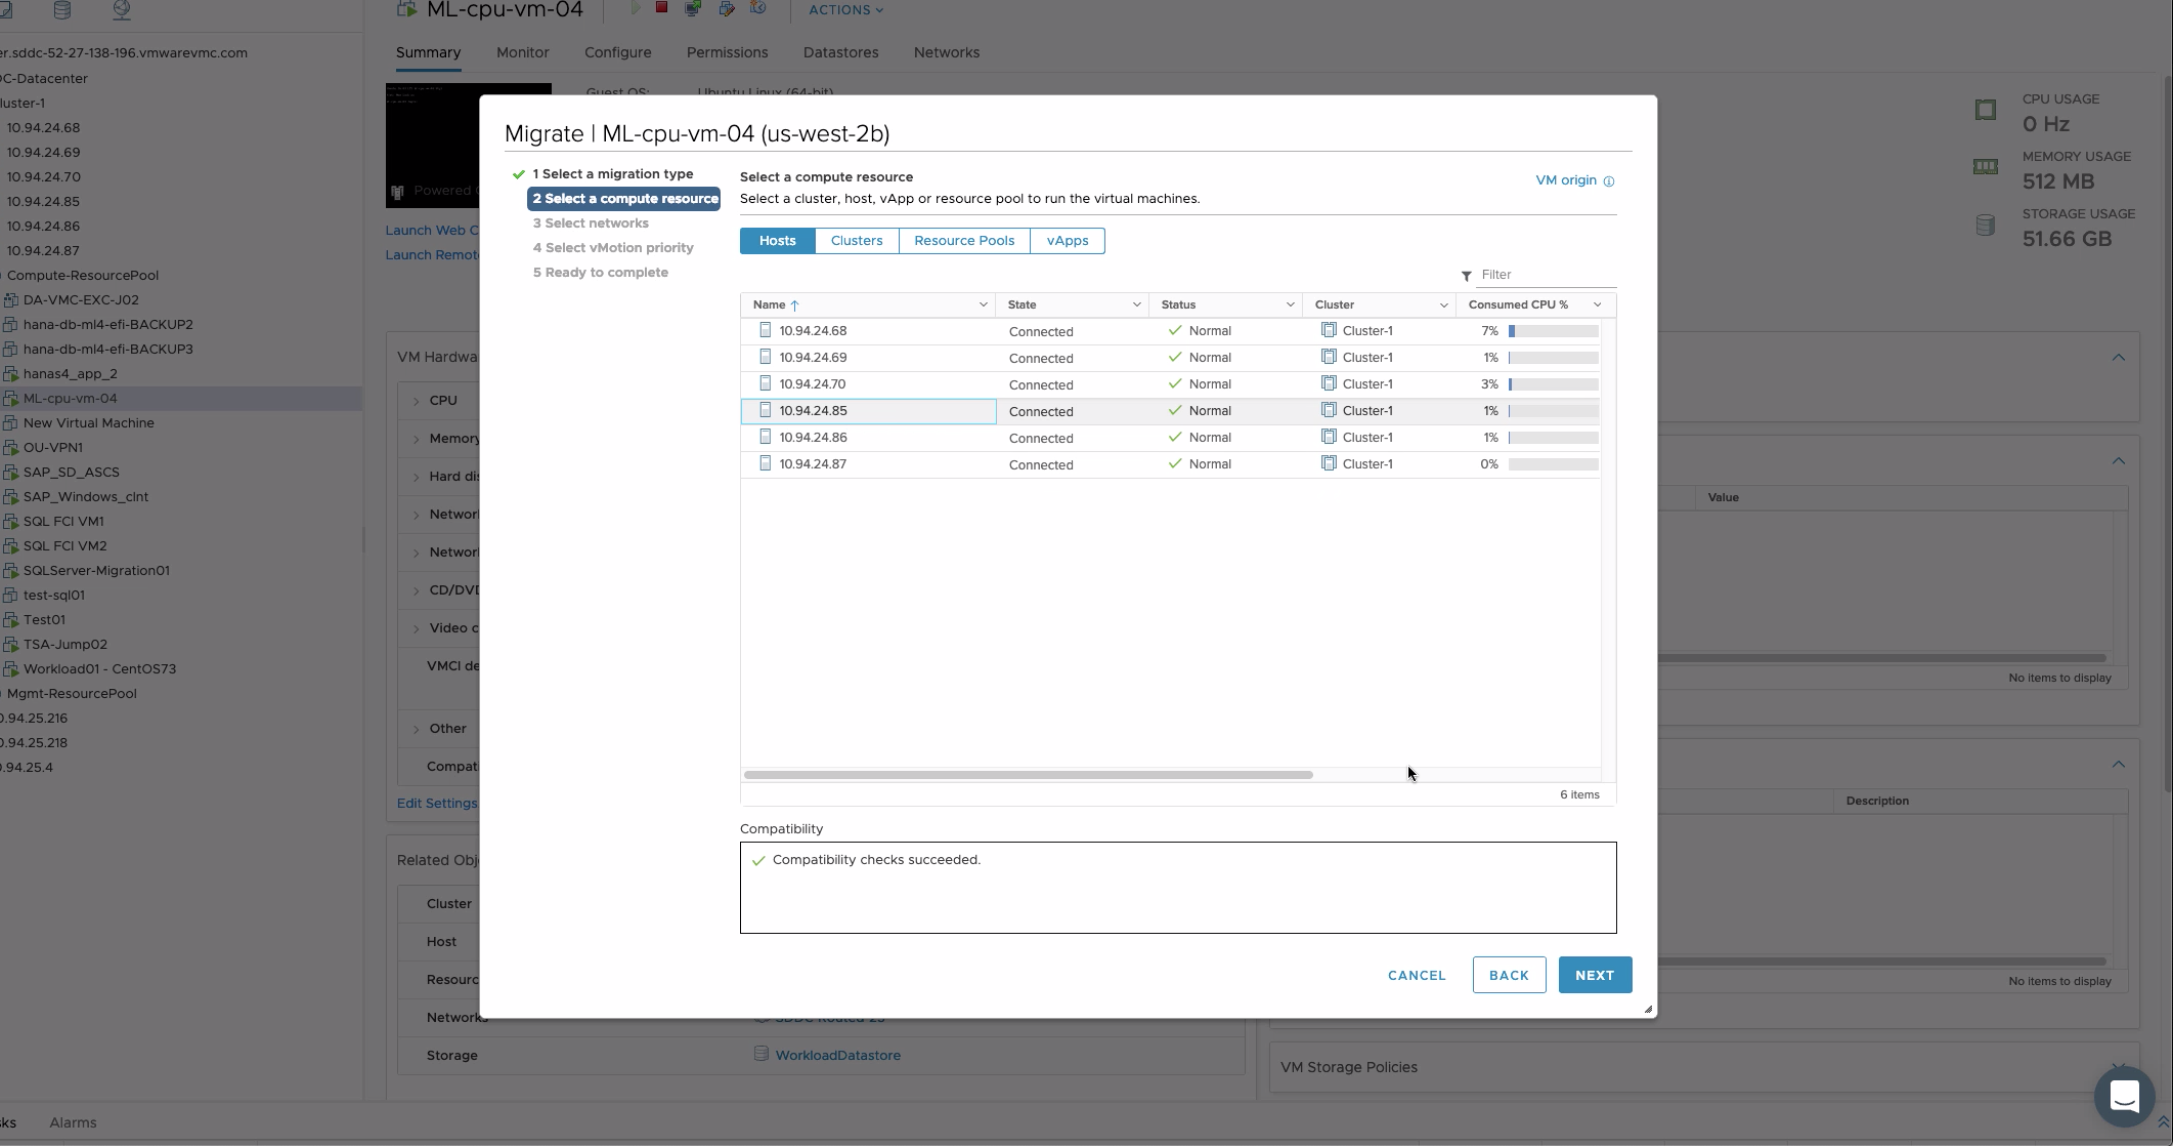Click the launch console monitor icon

pyautogui.click(x=692, y=8)
